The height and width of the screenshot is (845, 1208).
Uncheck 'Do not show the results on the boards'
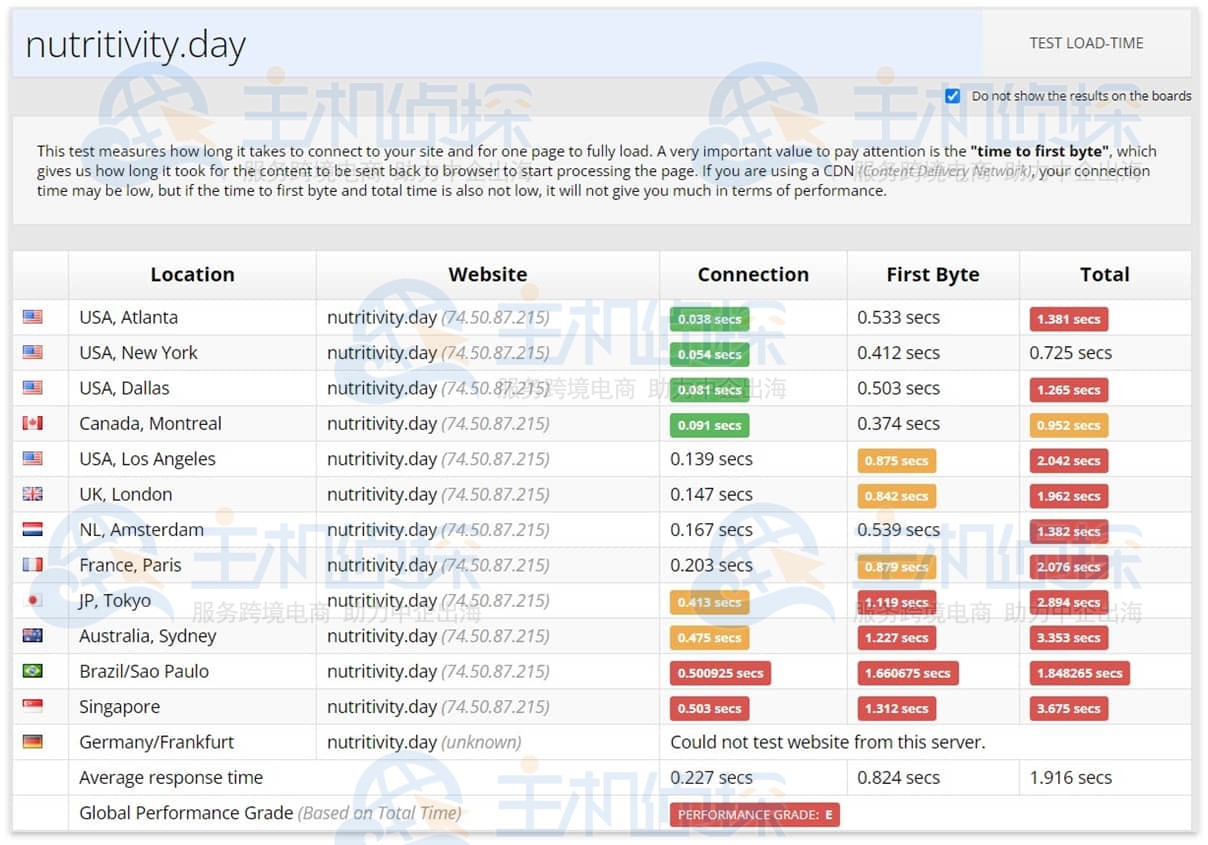pos(953,96)
